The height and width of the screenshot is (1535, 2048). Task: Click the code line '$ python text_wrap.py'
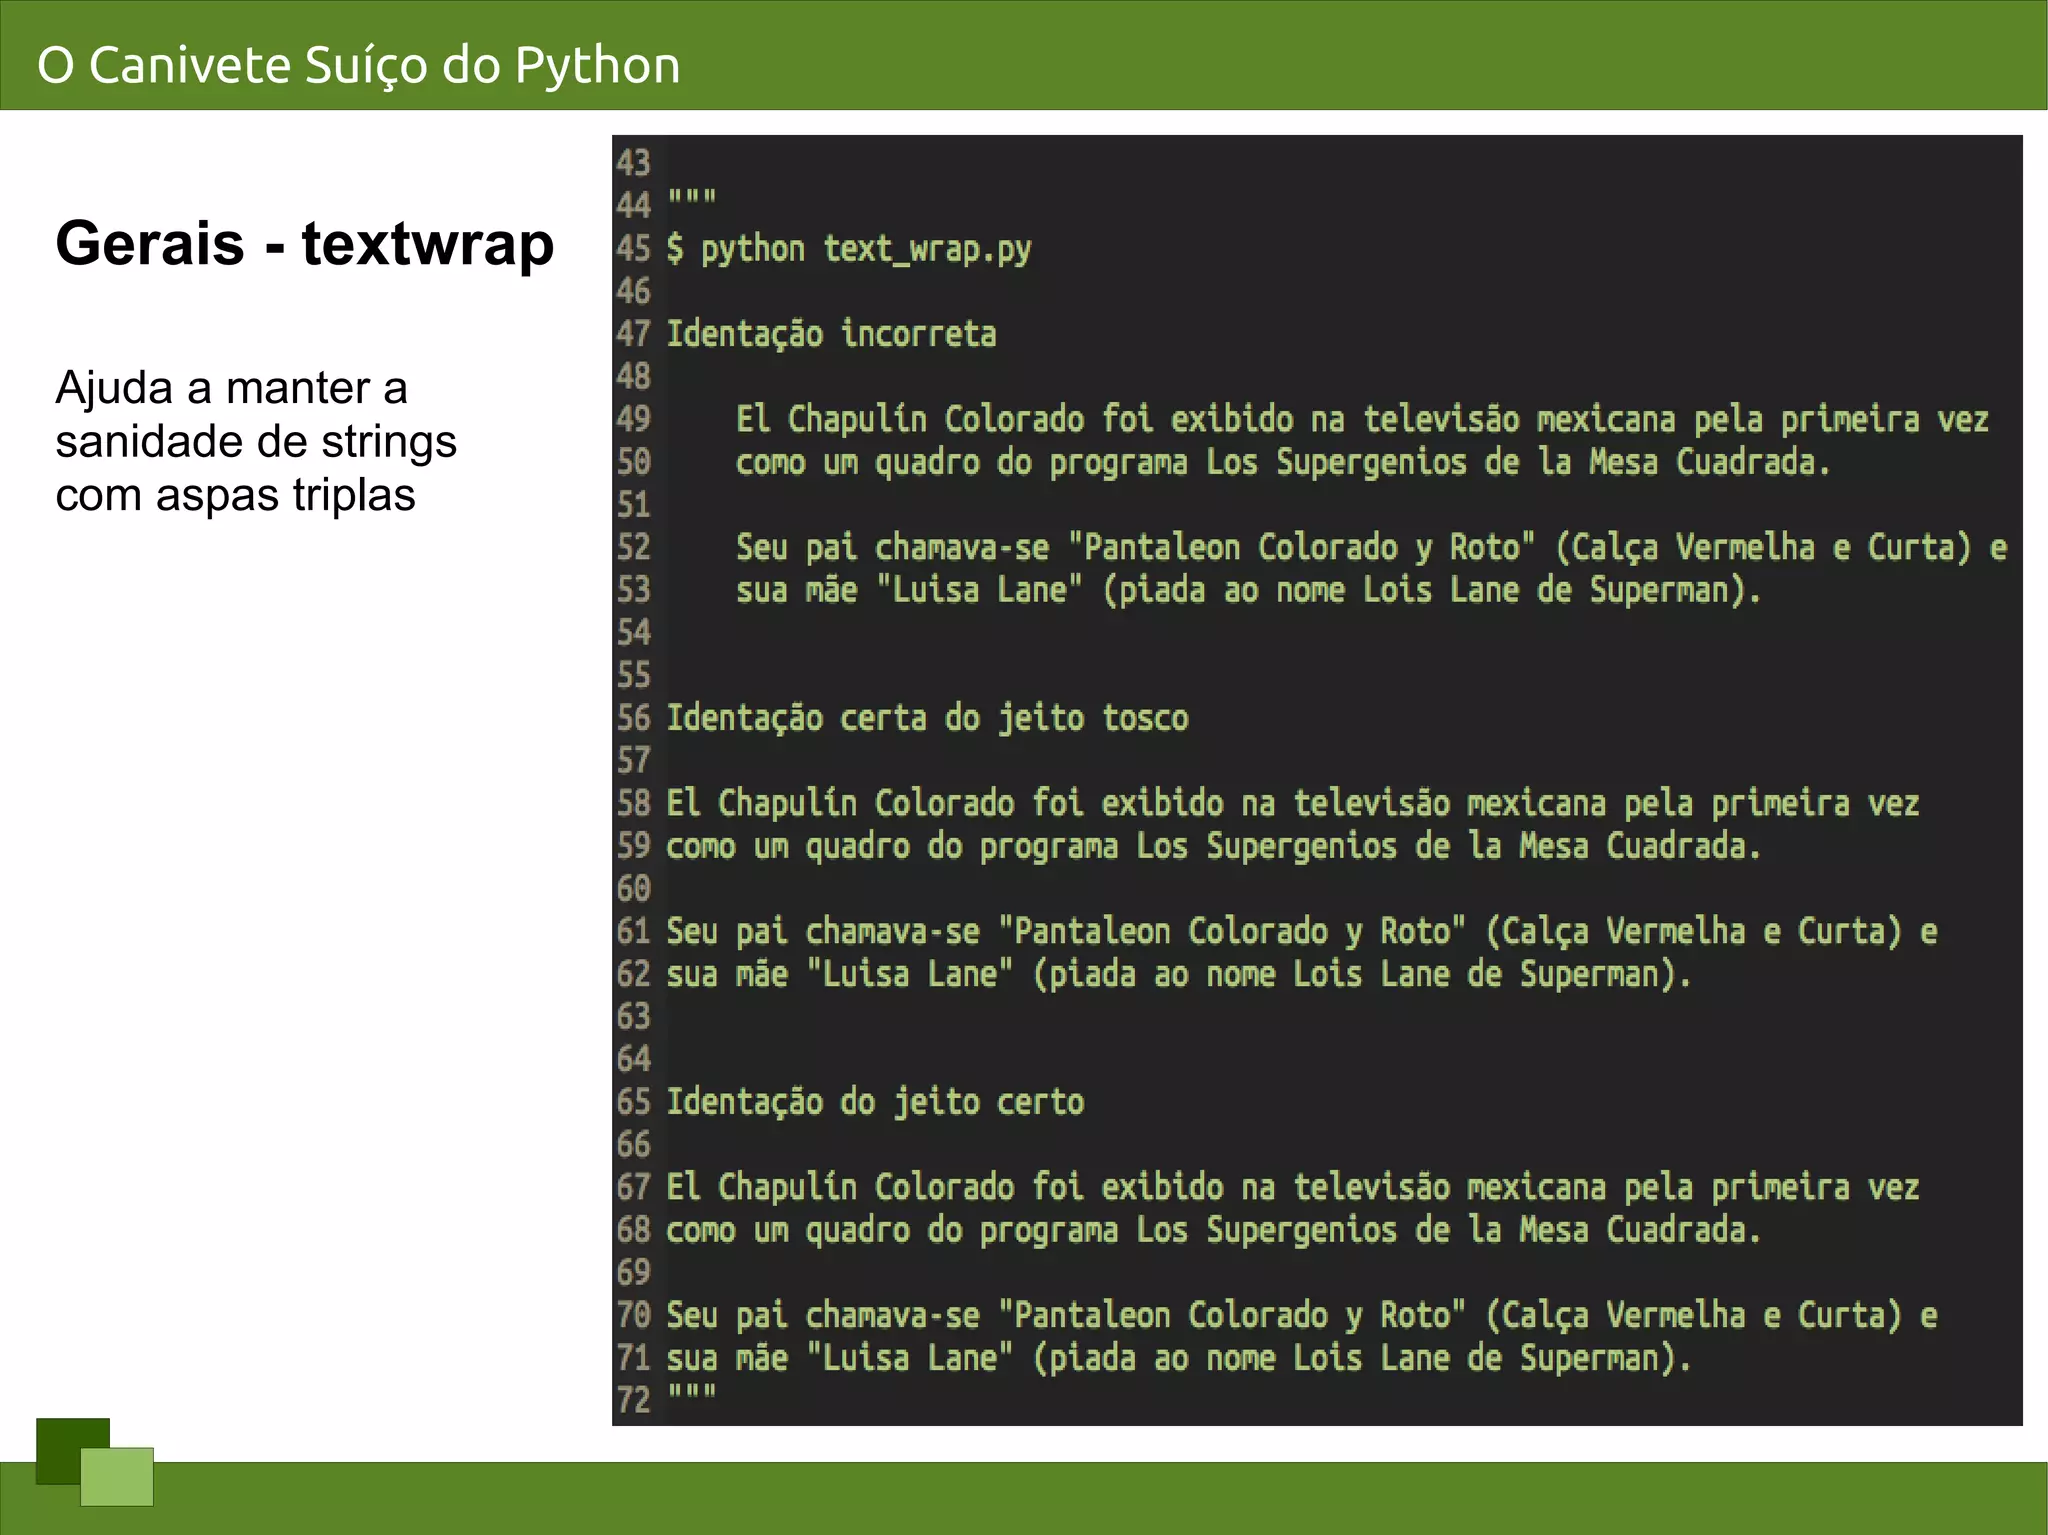click(849, 248)
